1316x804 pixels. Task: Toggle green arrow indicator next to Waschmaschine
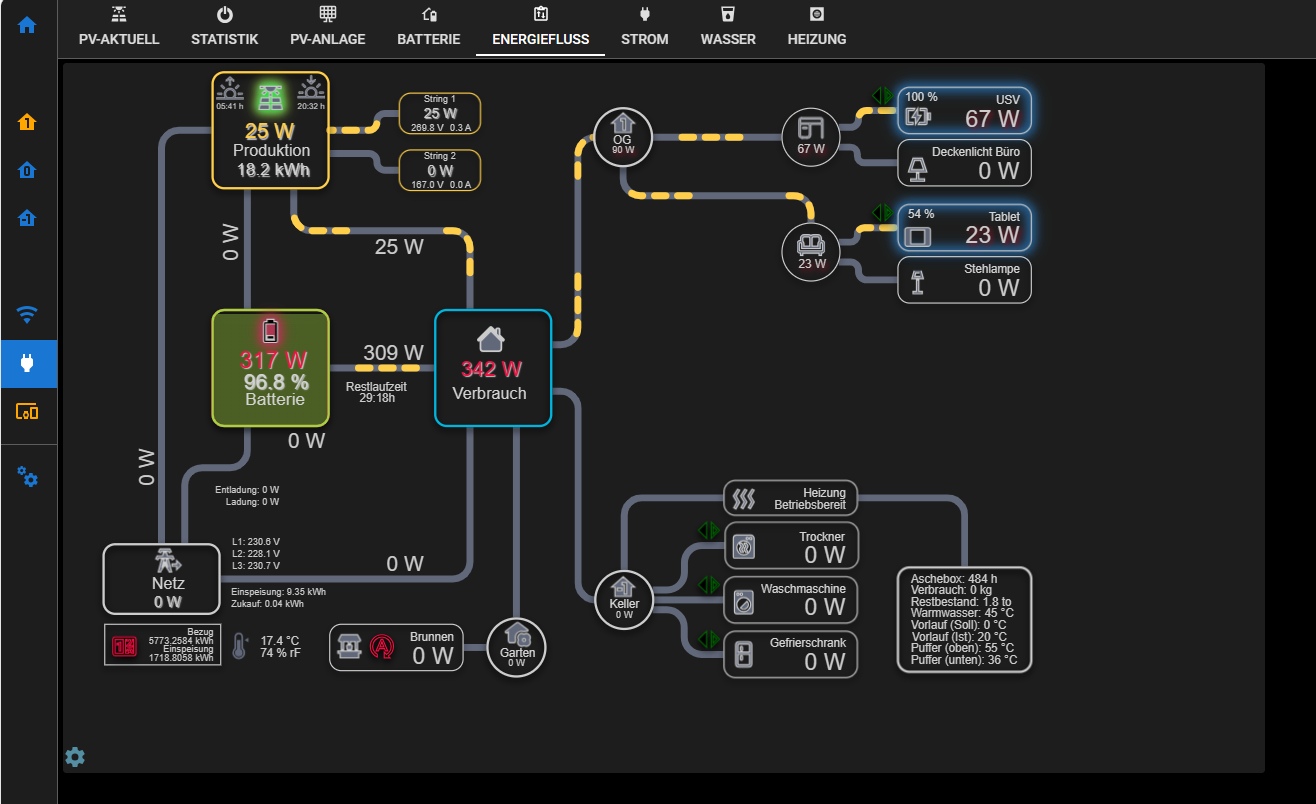[x=708, y=584]
